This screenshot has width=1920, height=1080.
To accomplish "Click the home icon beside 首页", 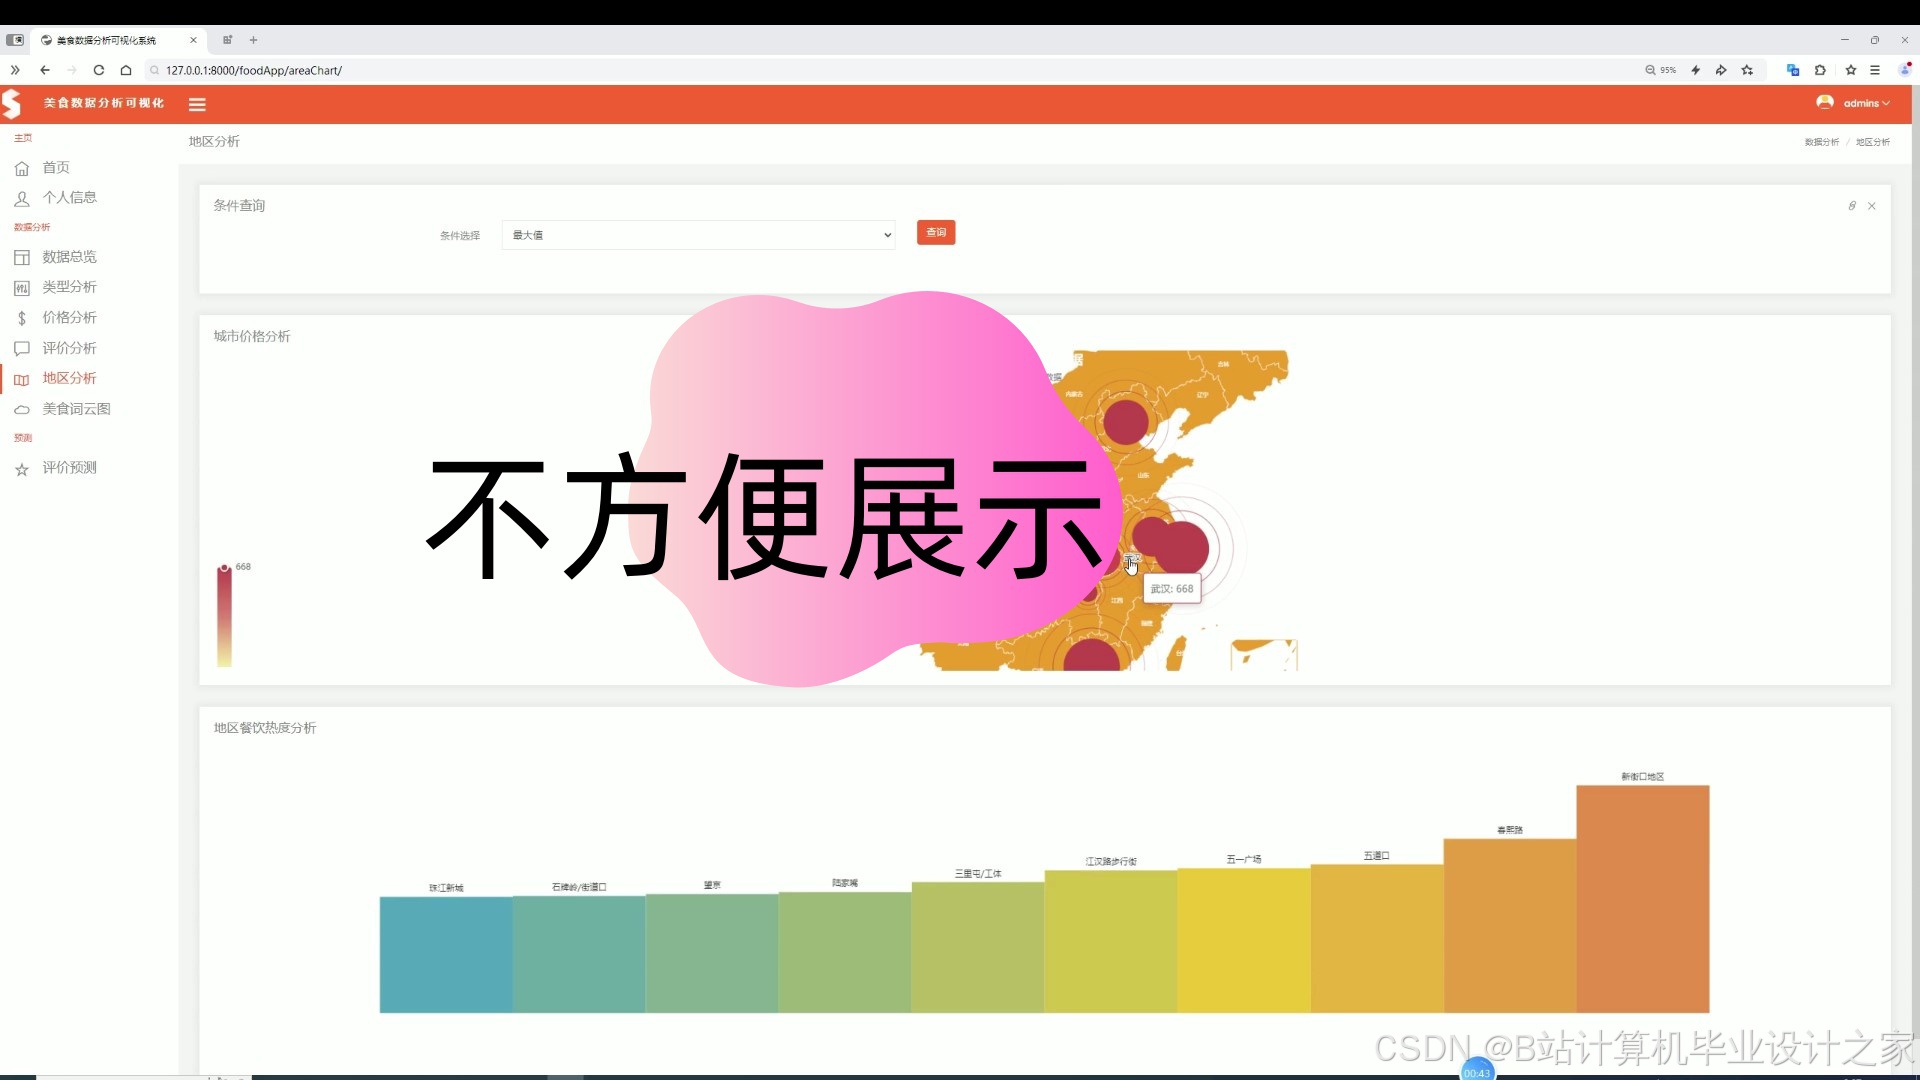I will point(22,169).
